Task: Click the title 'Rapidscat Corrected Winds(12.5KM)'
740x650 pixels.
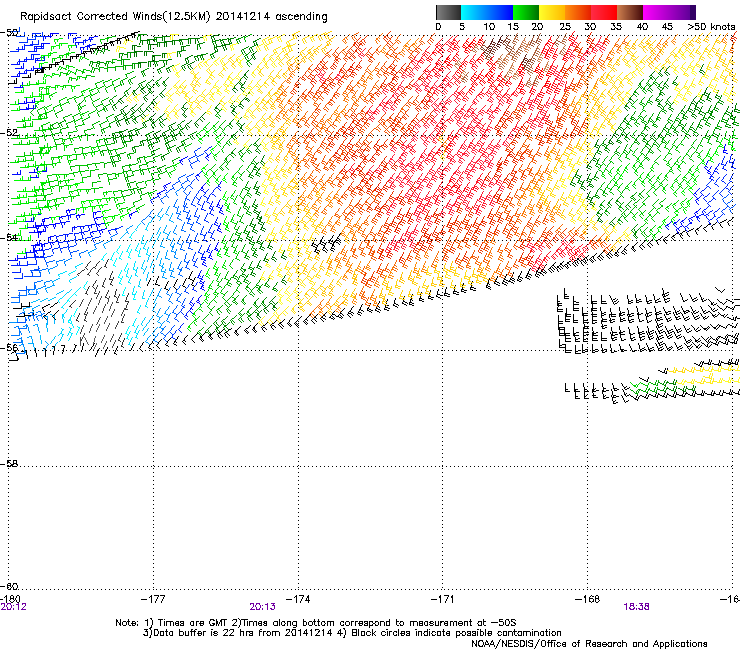Action: pos(115,17)
